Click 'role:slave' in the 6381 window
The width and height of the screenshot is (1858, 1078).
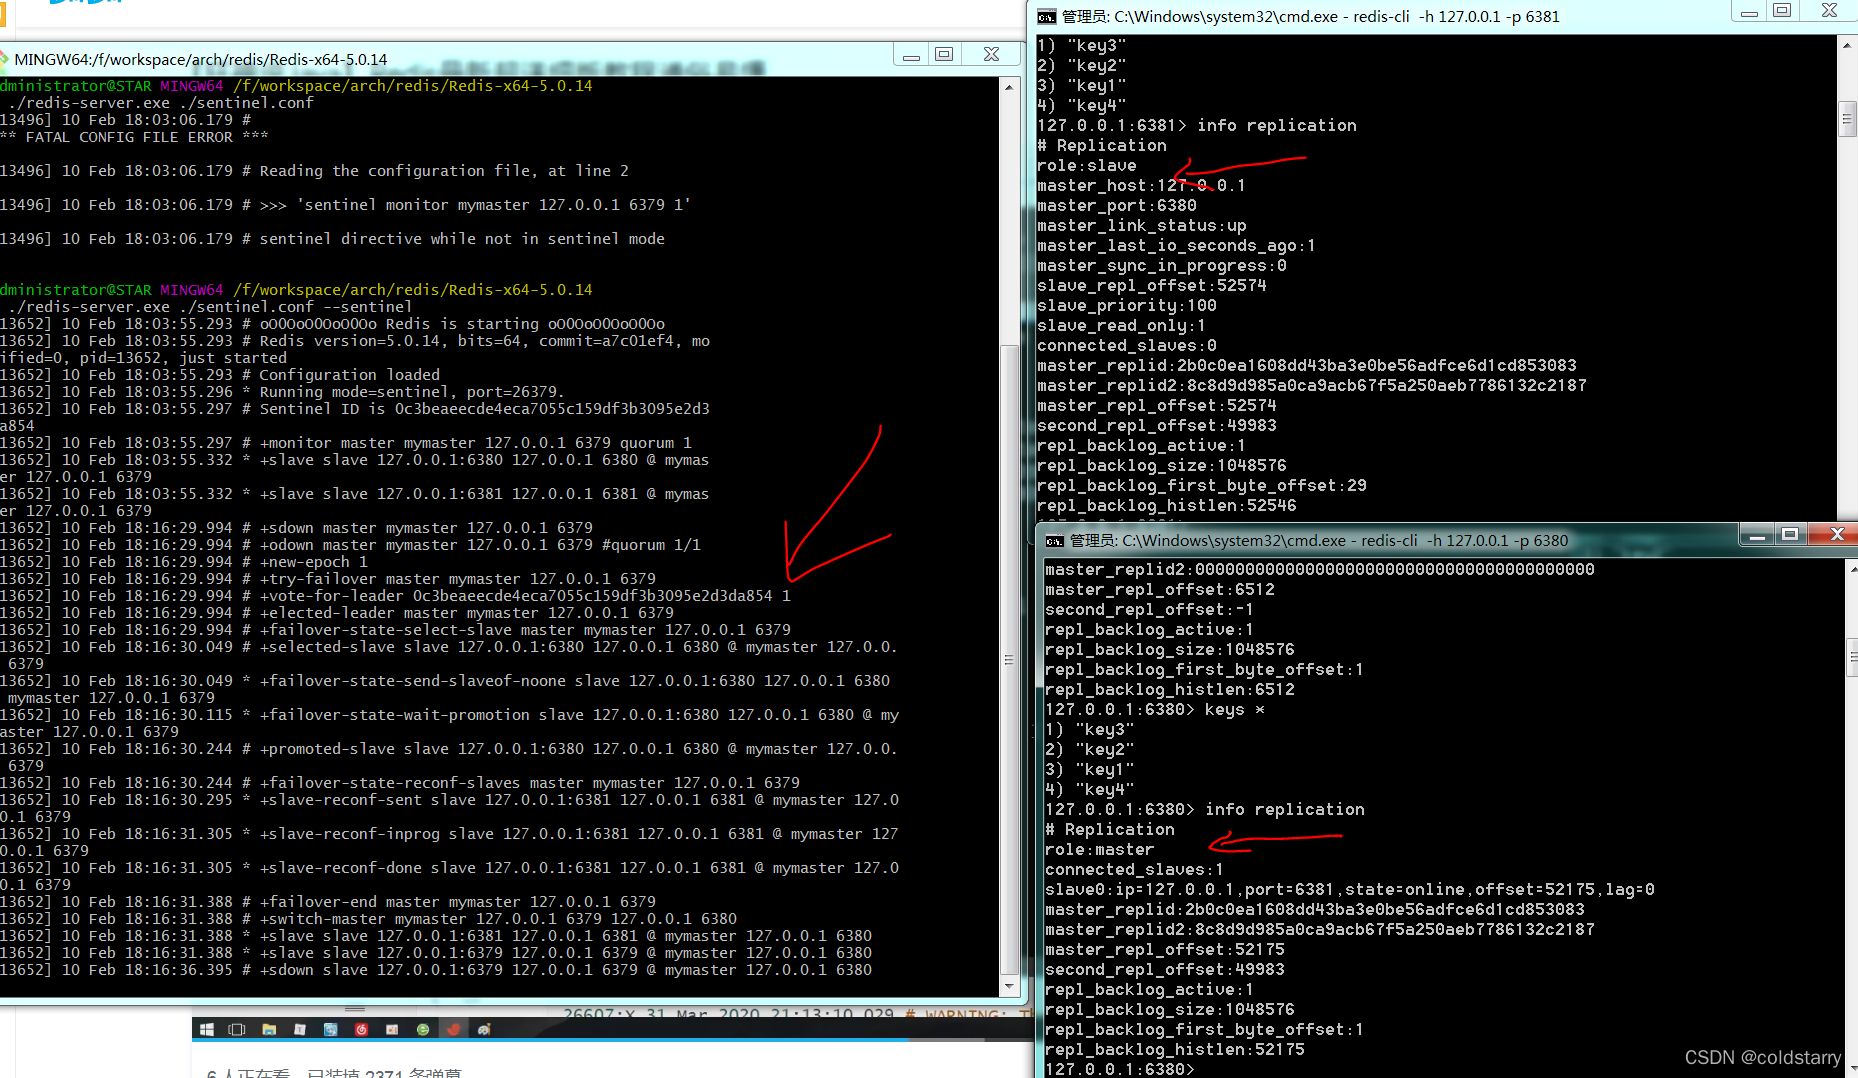coord(1087,166)
